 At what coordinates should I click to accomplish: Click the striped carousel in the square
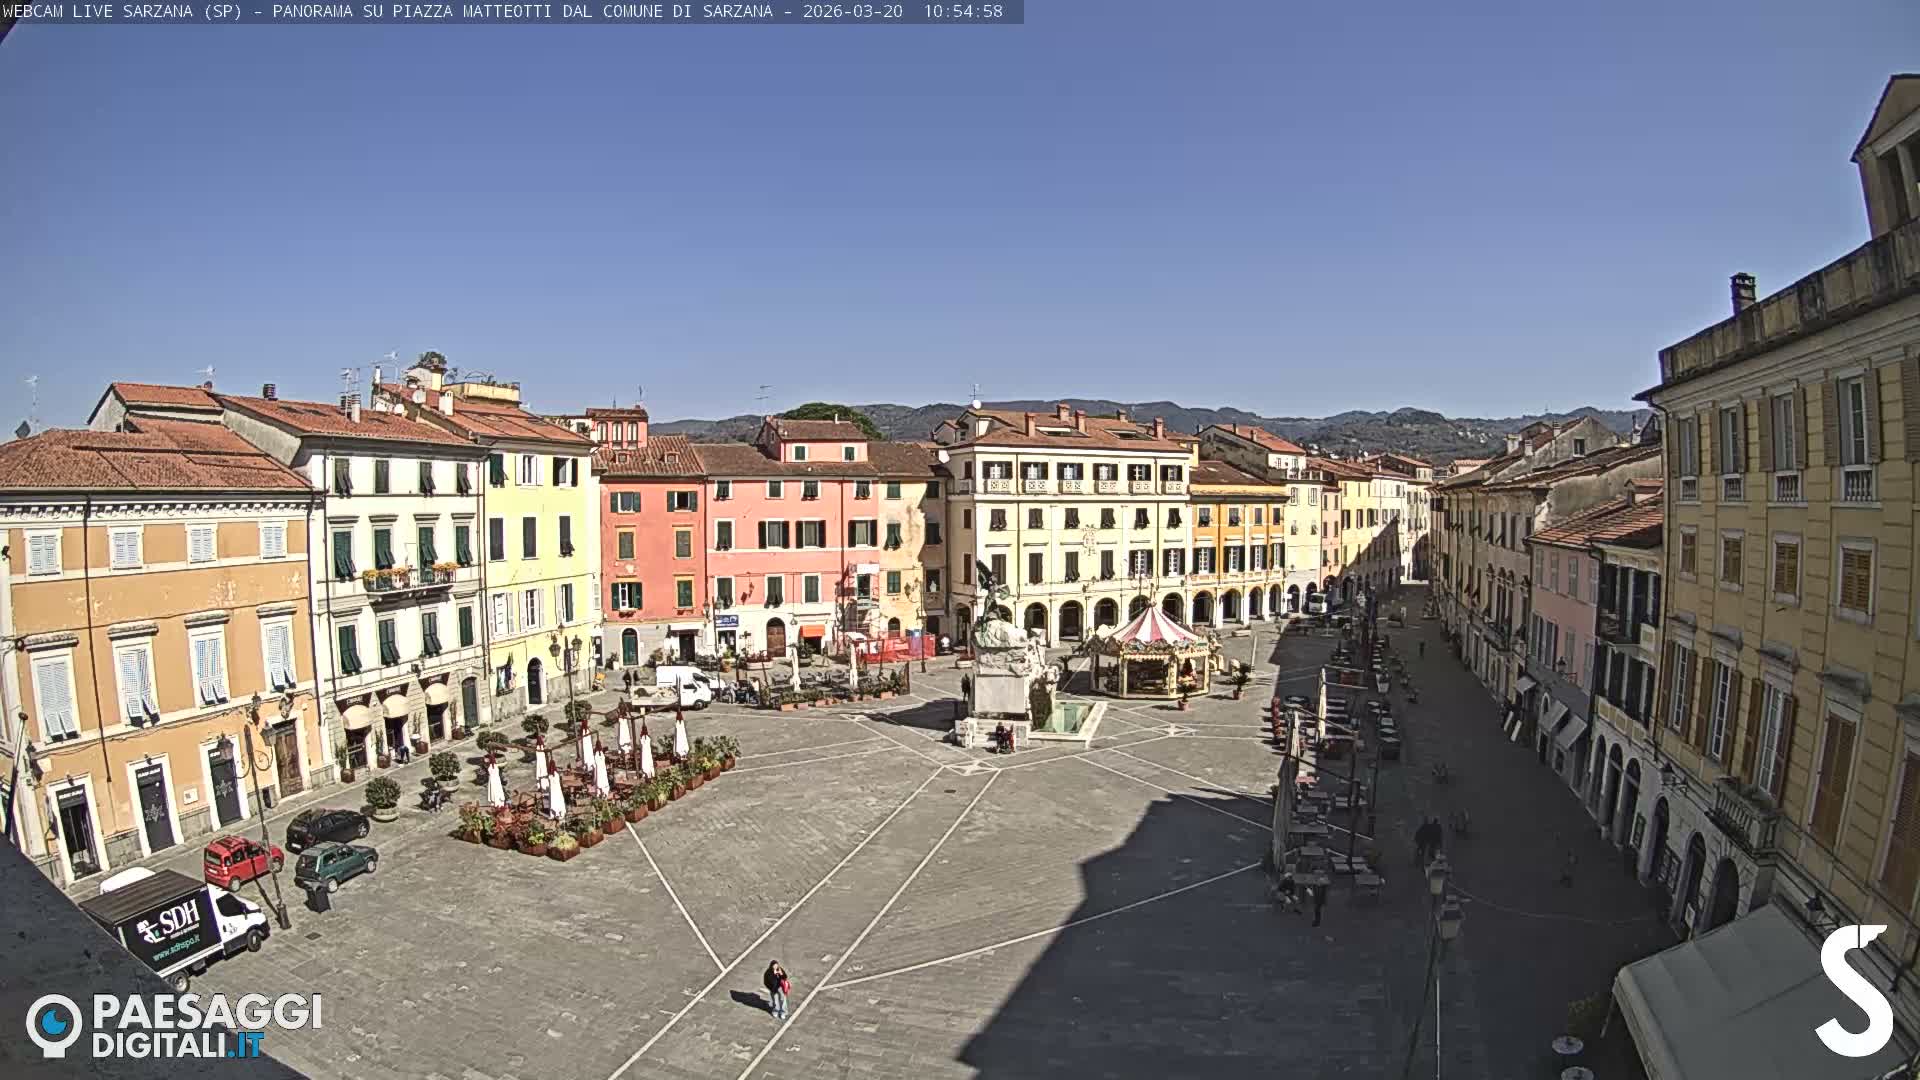tap(1152, 651)
